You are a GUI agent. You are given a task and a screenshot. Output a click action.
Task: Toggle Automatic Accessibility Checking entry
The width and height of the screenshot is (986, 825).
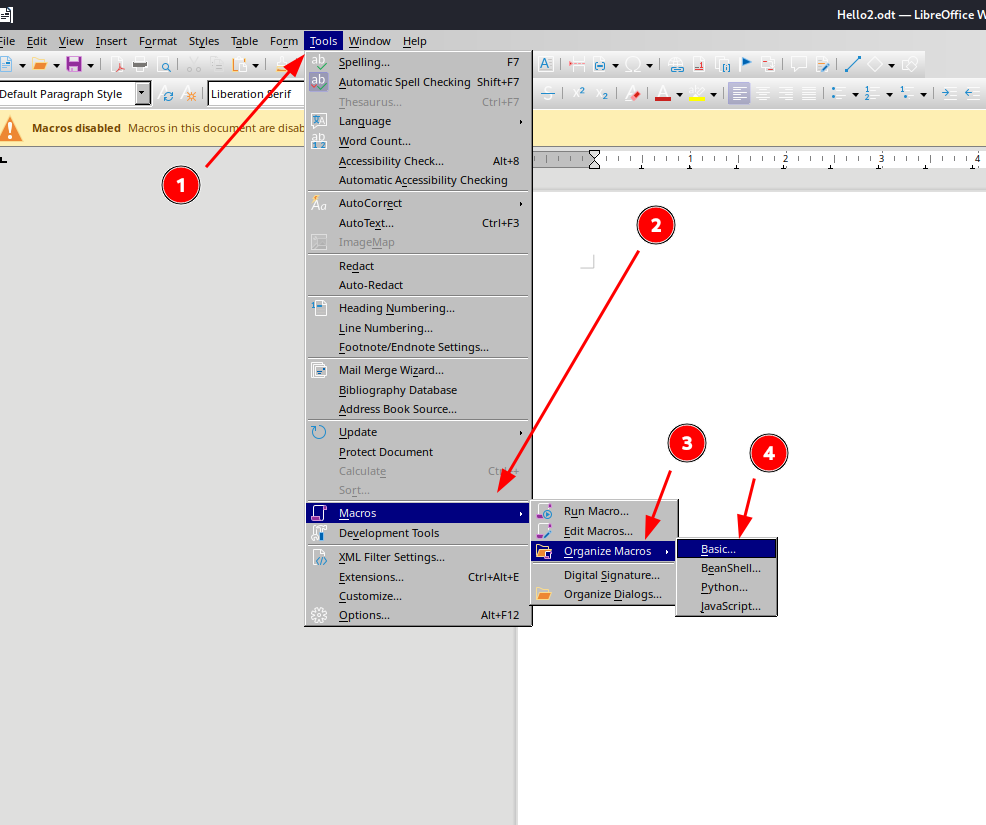[x=419, y=180]
